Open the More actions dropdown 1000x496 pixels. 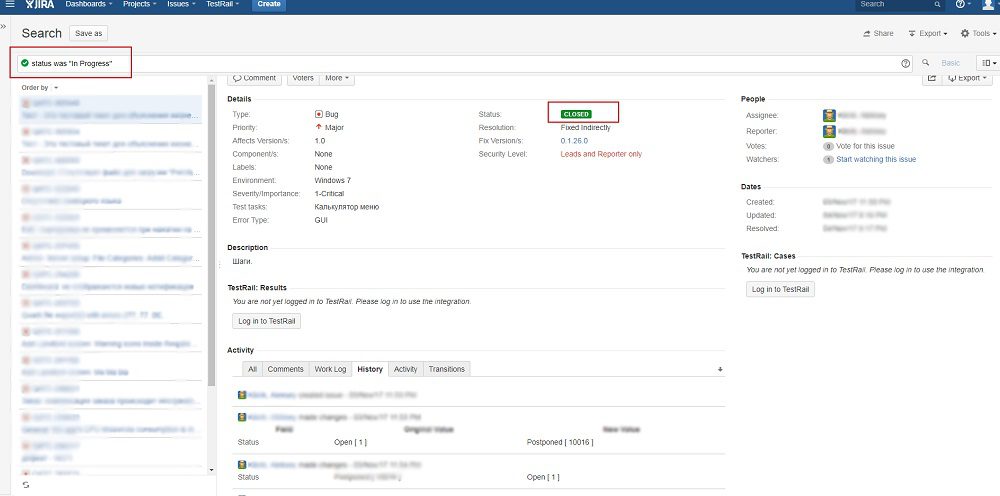pyautogui.click(x=337, y=78)
